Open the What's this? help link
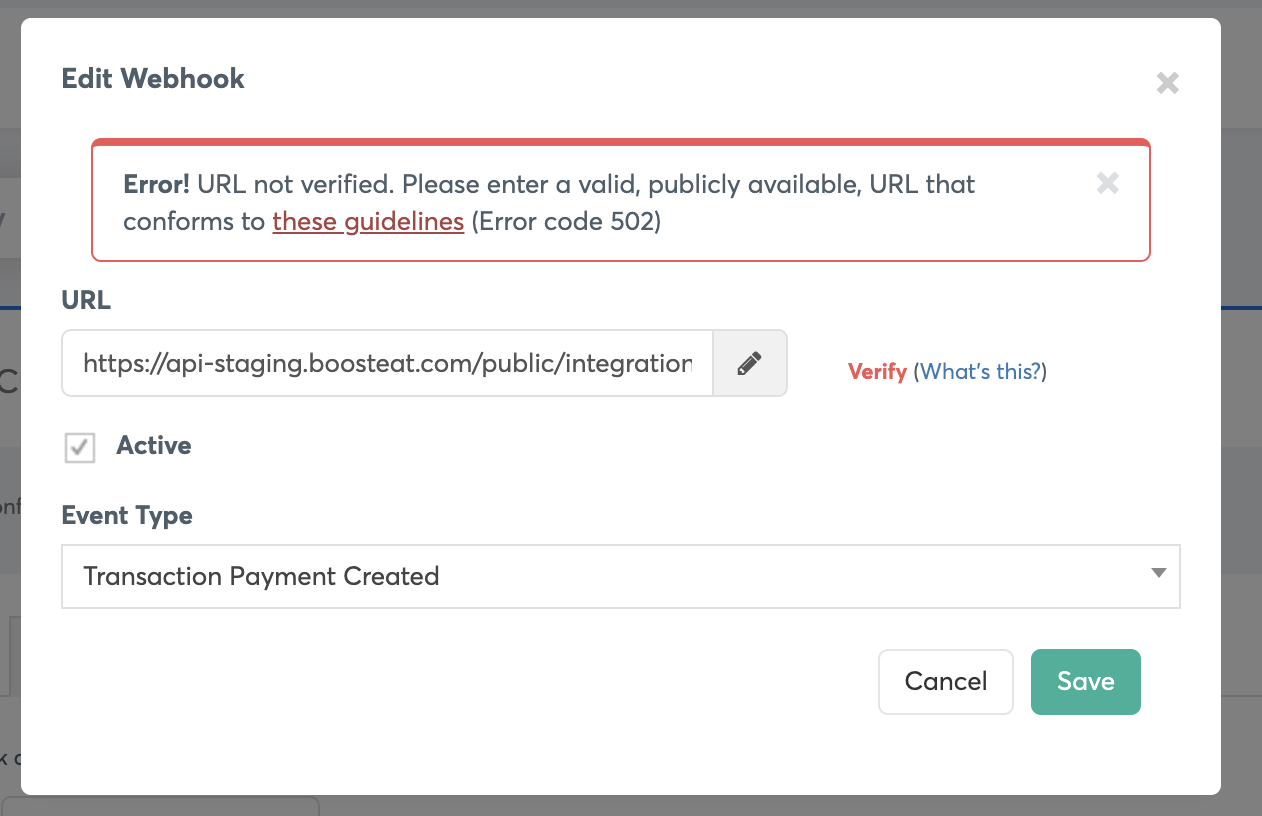Image resolution: width=1262 pixels, height=816 pixels. (x=981, y=371)
